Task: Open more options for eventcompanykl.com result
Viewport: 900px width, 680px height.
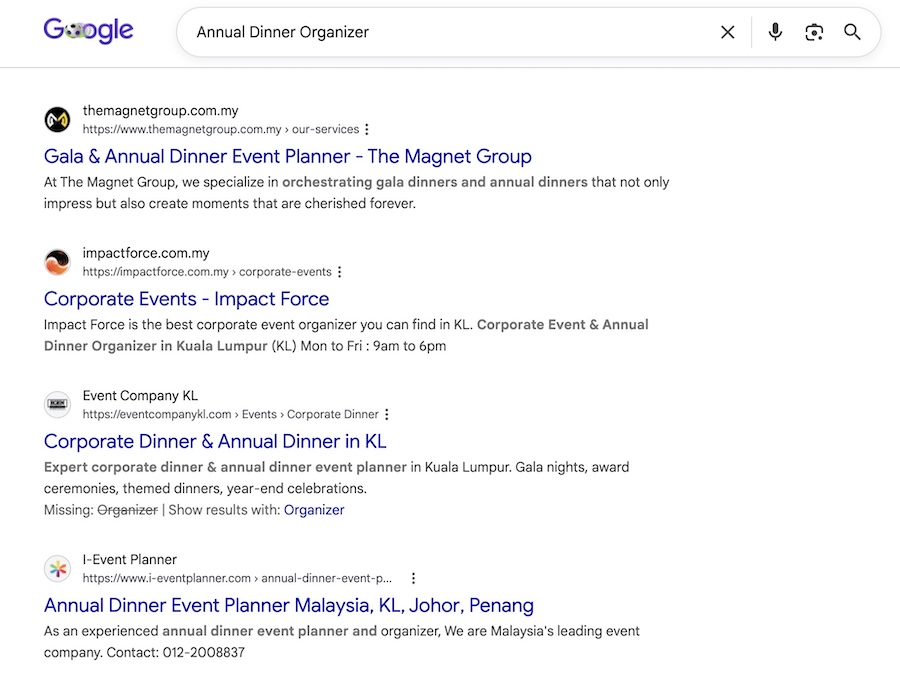Action: tap(387, 414)
